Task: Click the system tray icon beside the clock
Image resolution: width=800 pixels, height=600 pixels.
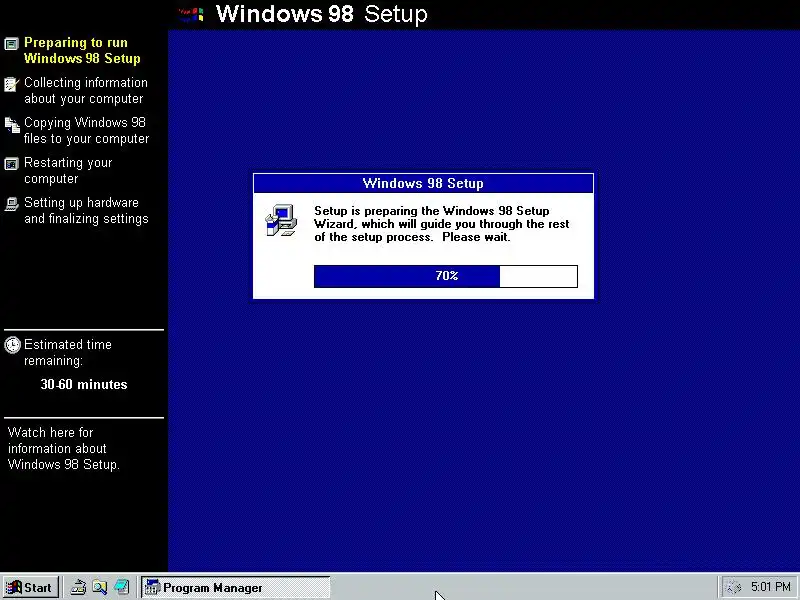Action: 733,588
